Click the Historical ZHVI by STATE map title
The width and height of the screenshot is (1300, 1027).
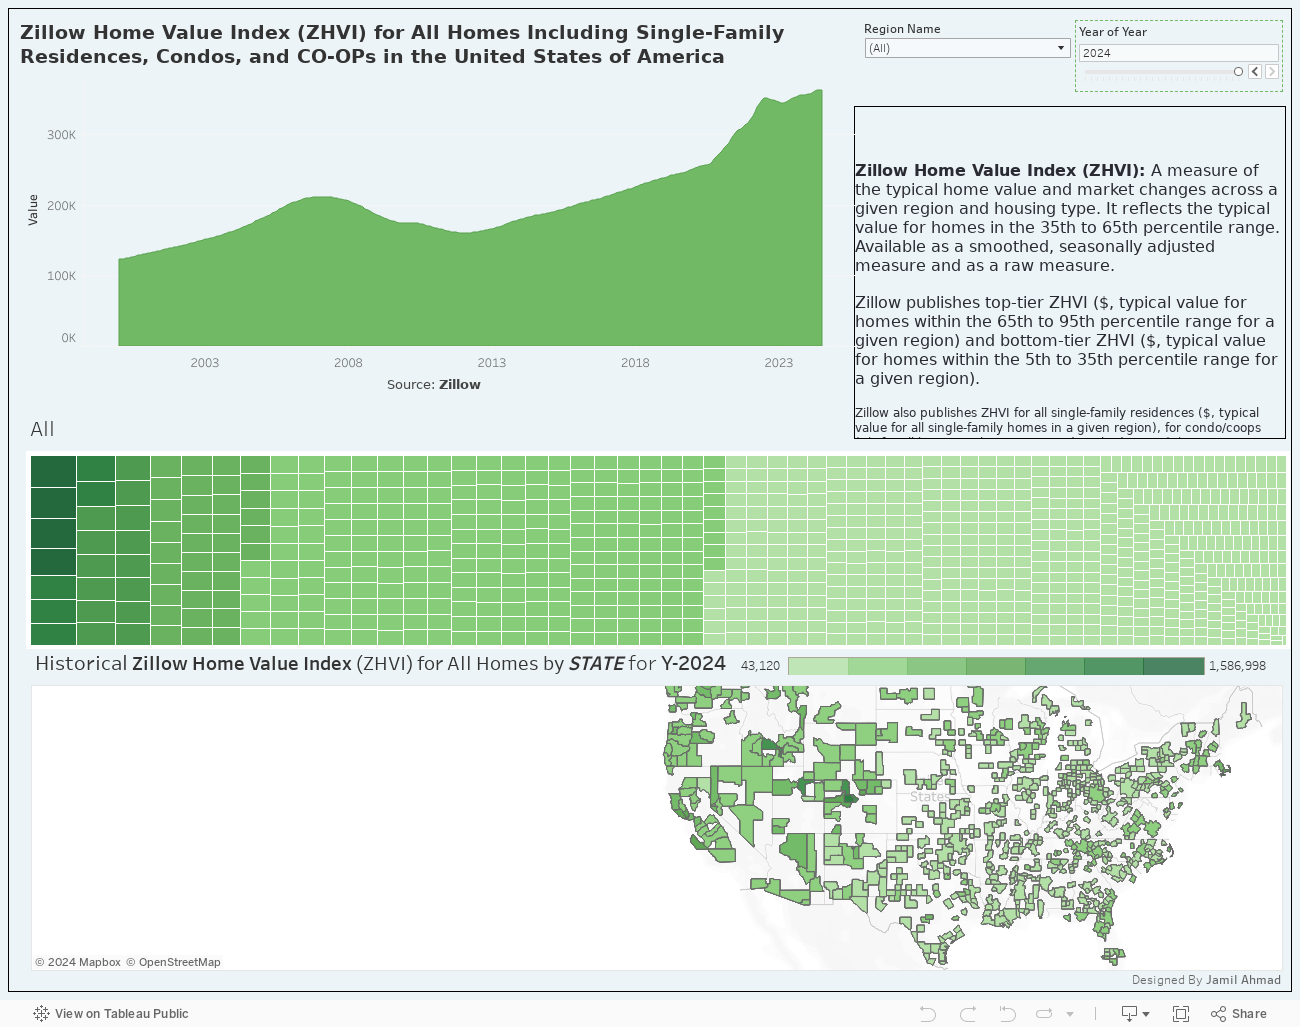tap(380, 663)
